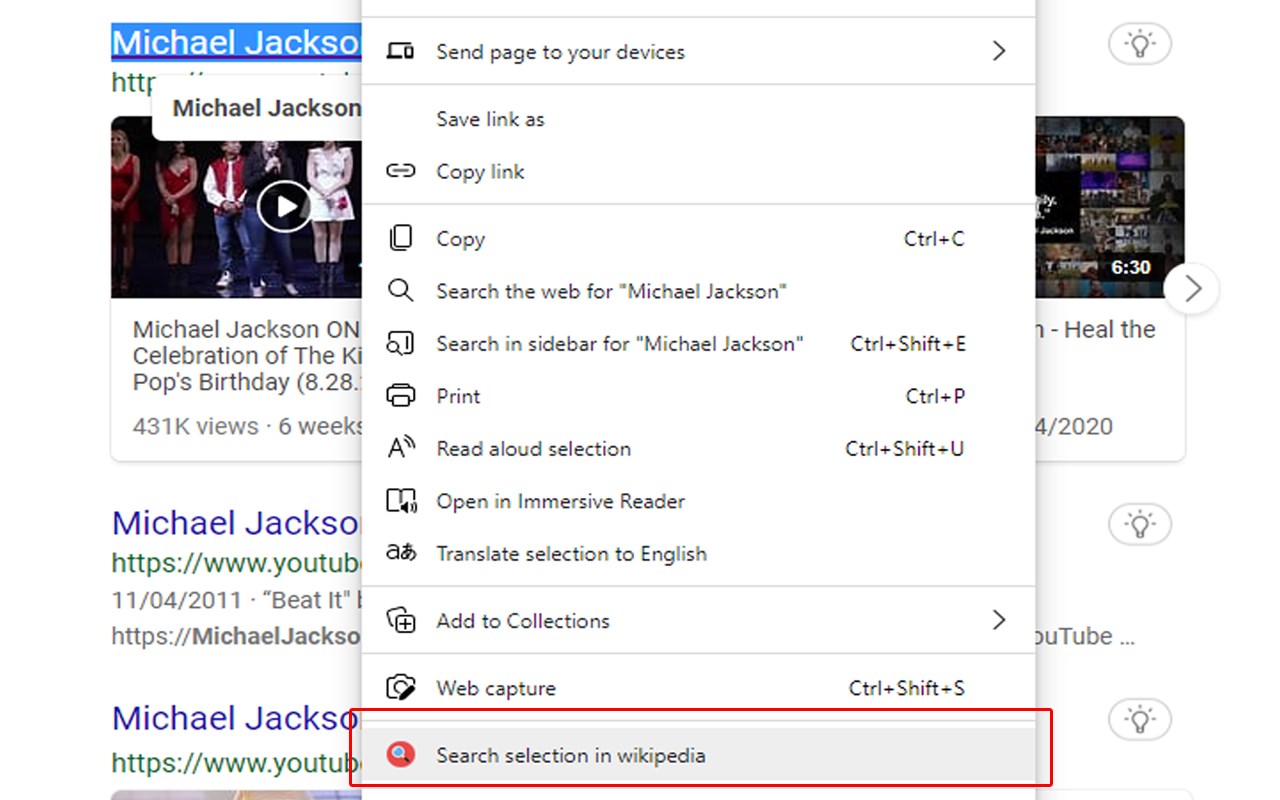Click the lightbulb icon beside second Michael Jackson result
The width and height of the screenshot is (1280, 800).
(1140, 524)
